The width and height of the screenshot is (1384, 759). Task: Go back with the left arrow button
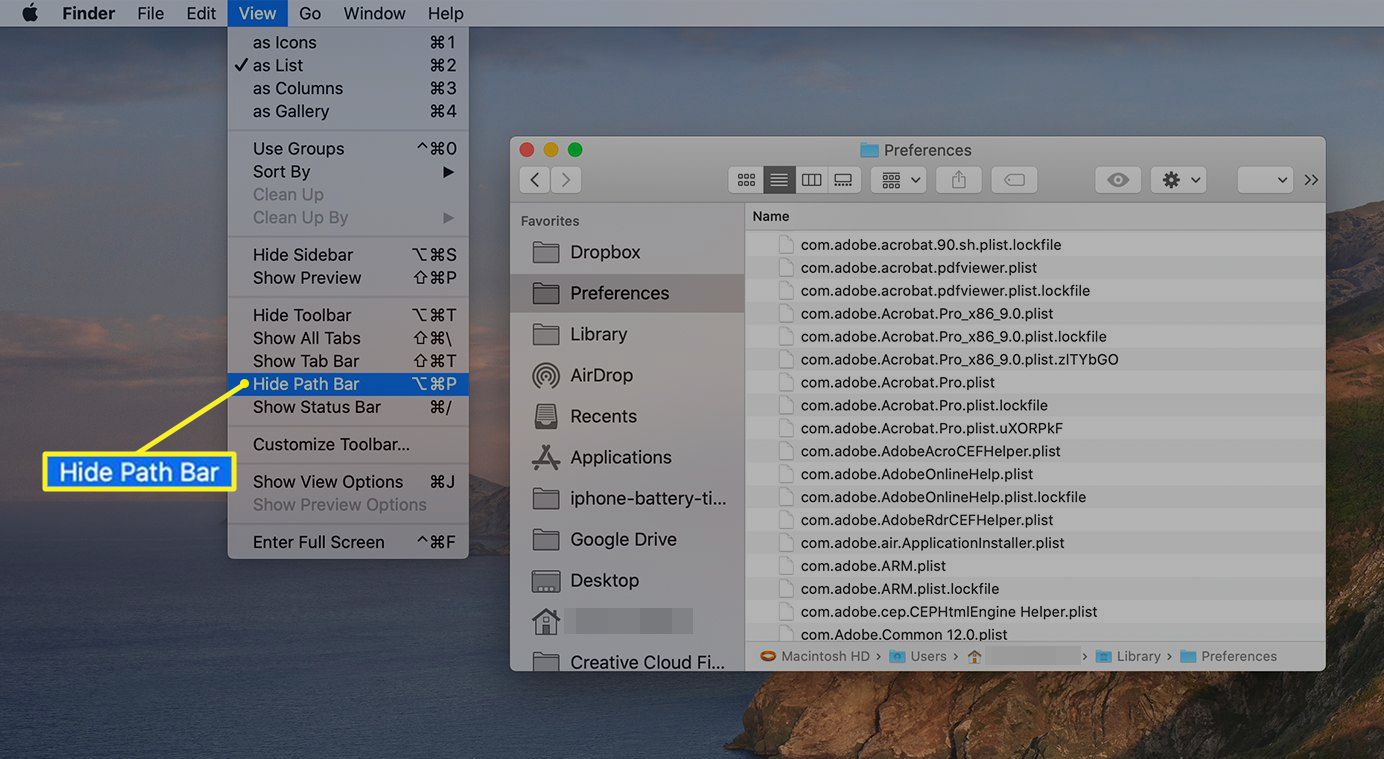535,180
